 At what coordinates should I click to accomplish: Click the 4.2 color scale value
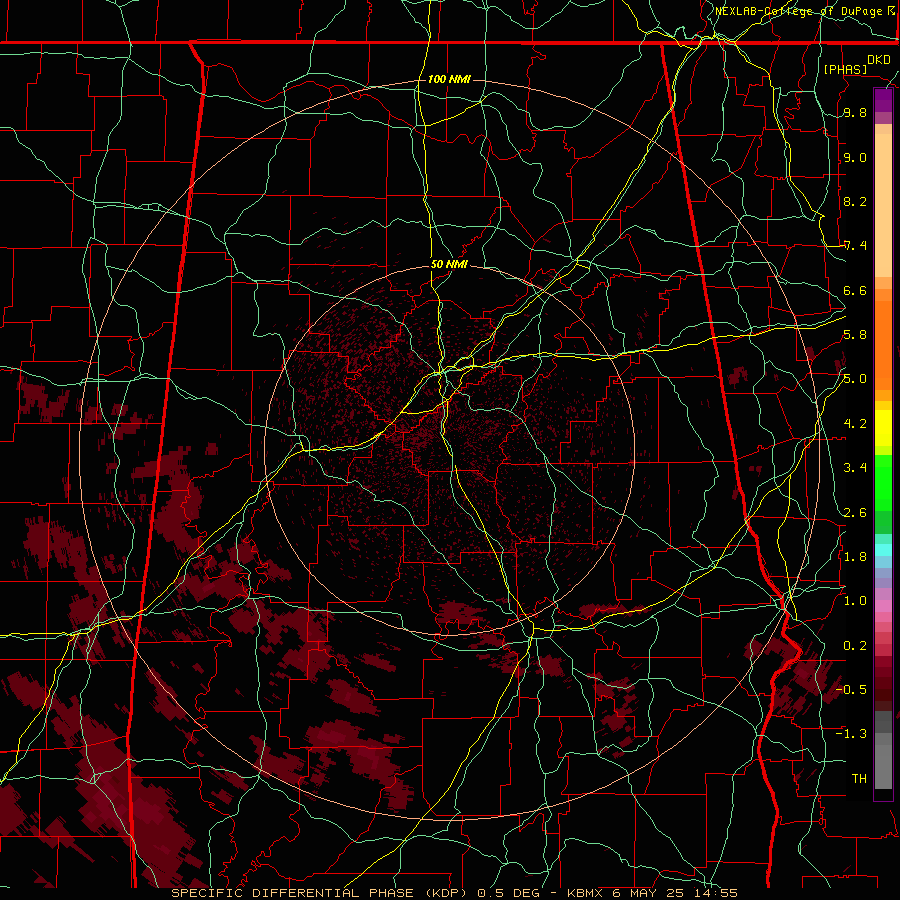[855, 424]
